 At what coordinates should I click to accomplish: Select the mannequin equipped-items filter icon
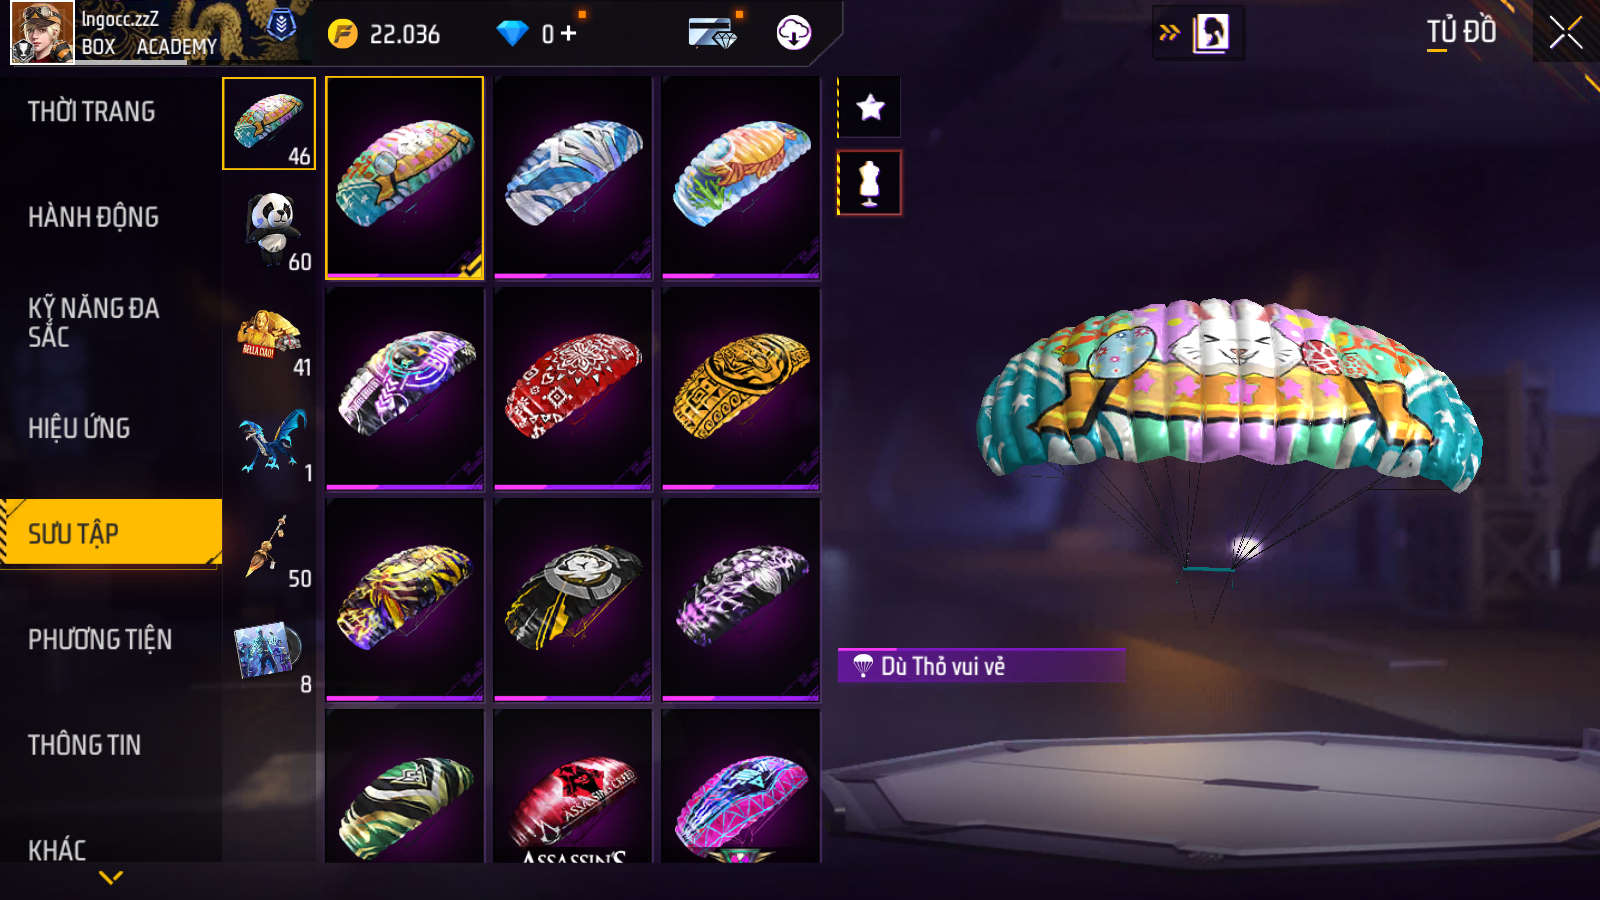[x=870, y=183]
